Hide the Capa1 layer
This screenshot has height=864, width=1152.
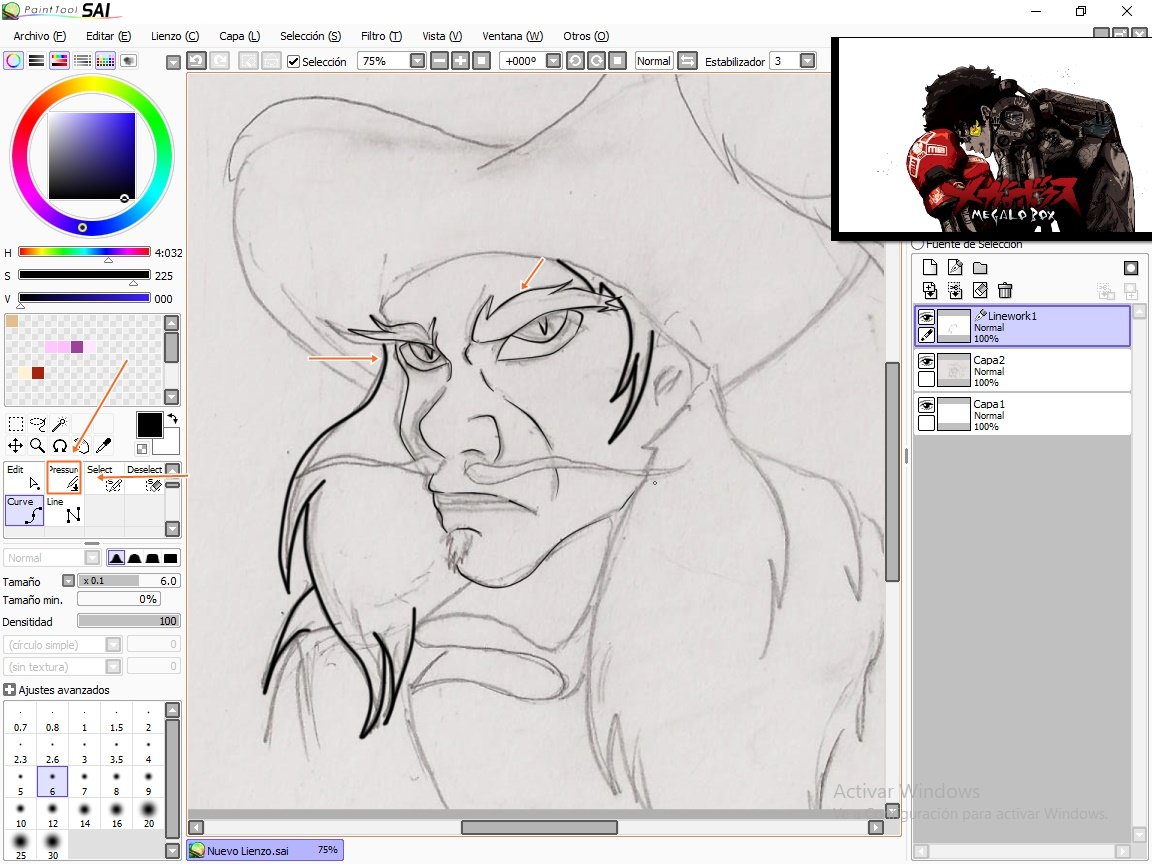pos(926,405)
